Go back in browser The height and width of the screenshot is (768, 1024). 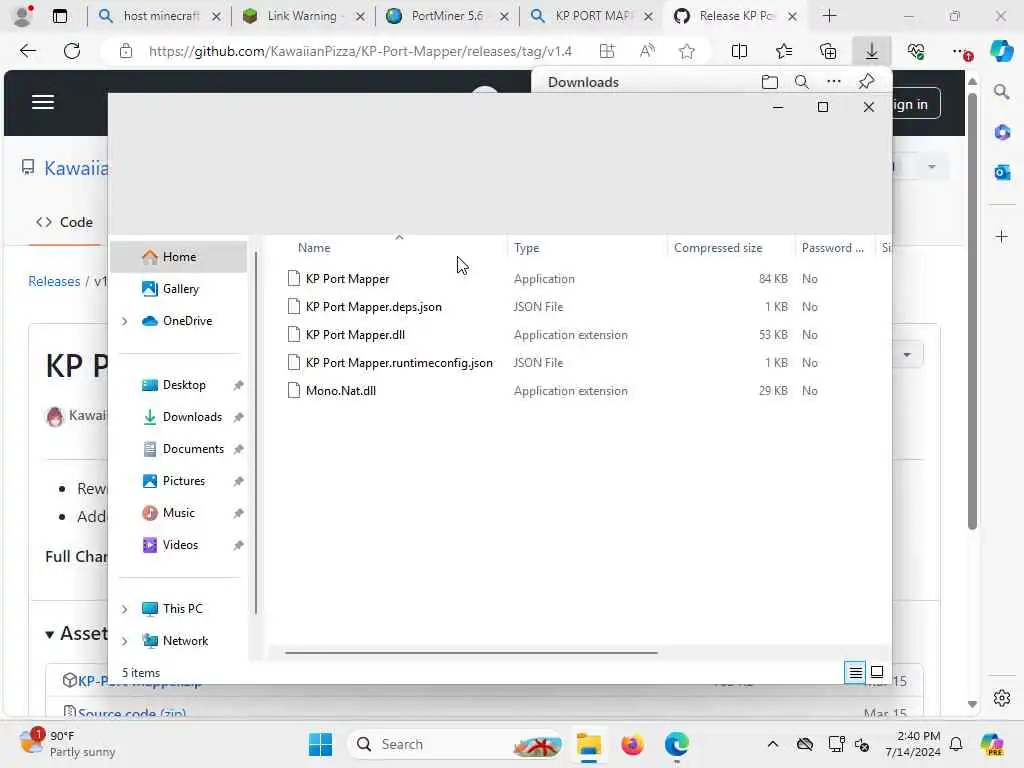[27, 51]
